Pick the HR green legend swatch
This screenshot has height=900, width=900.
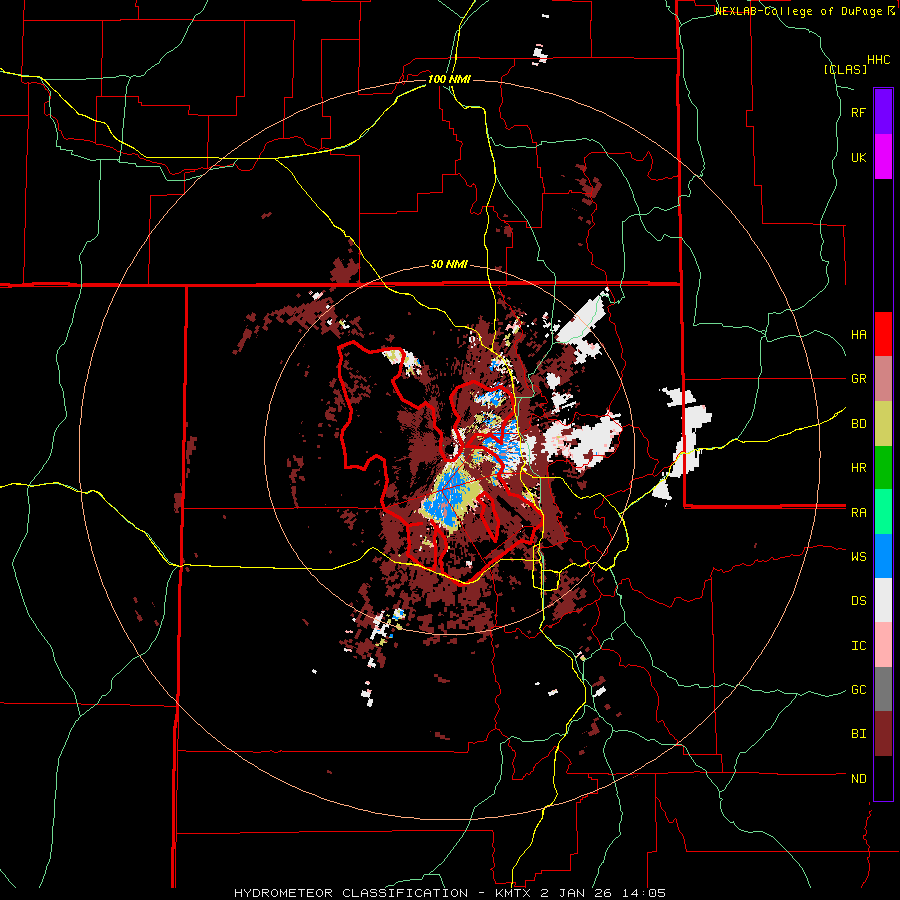tap(883, 467)
